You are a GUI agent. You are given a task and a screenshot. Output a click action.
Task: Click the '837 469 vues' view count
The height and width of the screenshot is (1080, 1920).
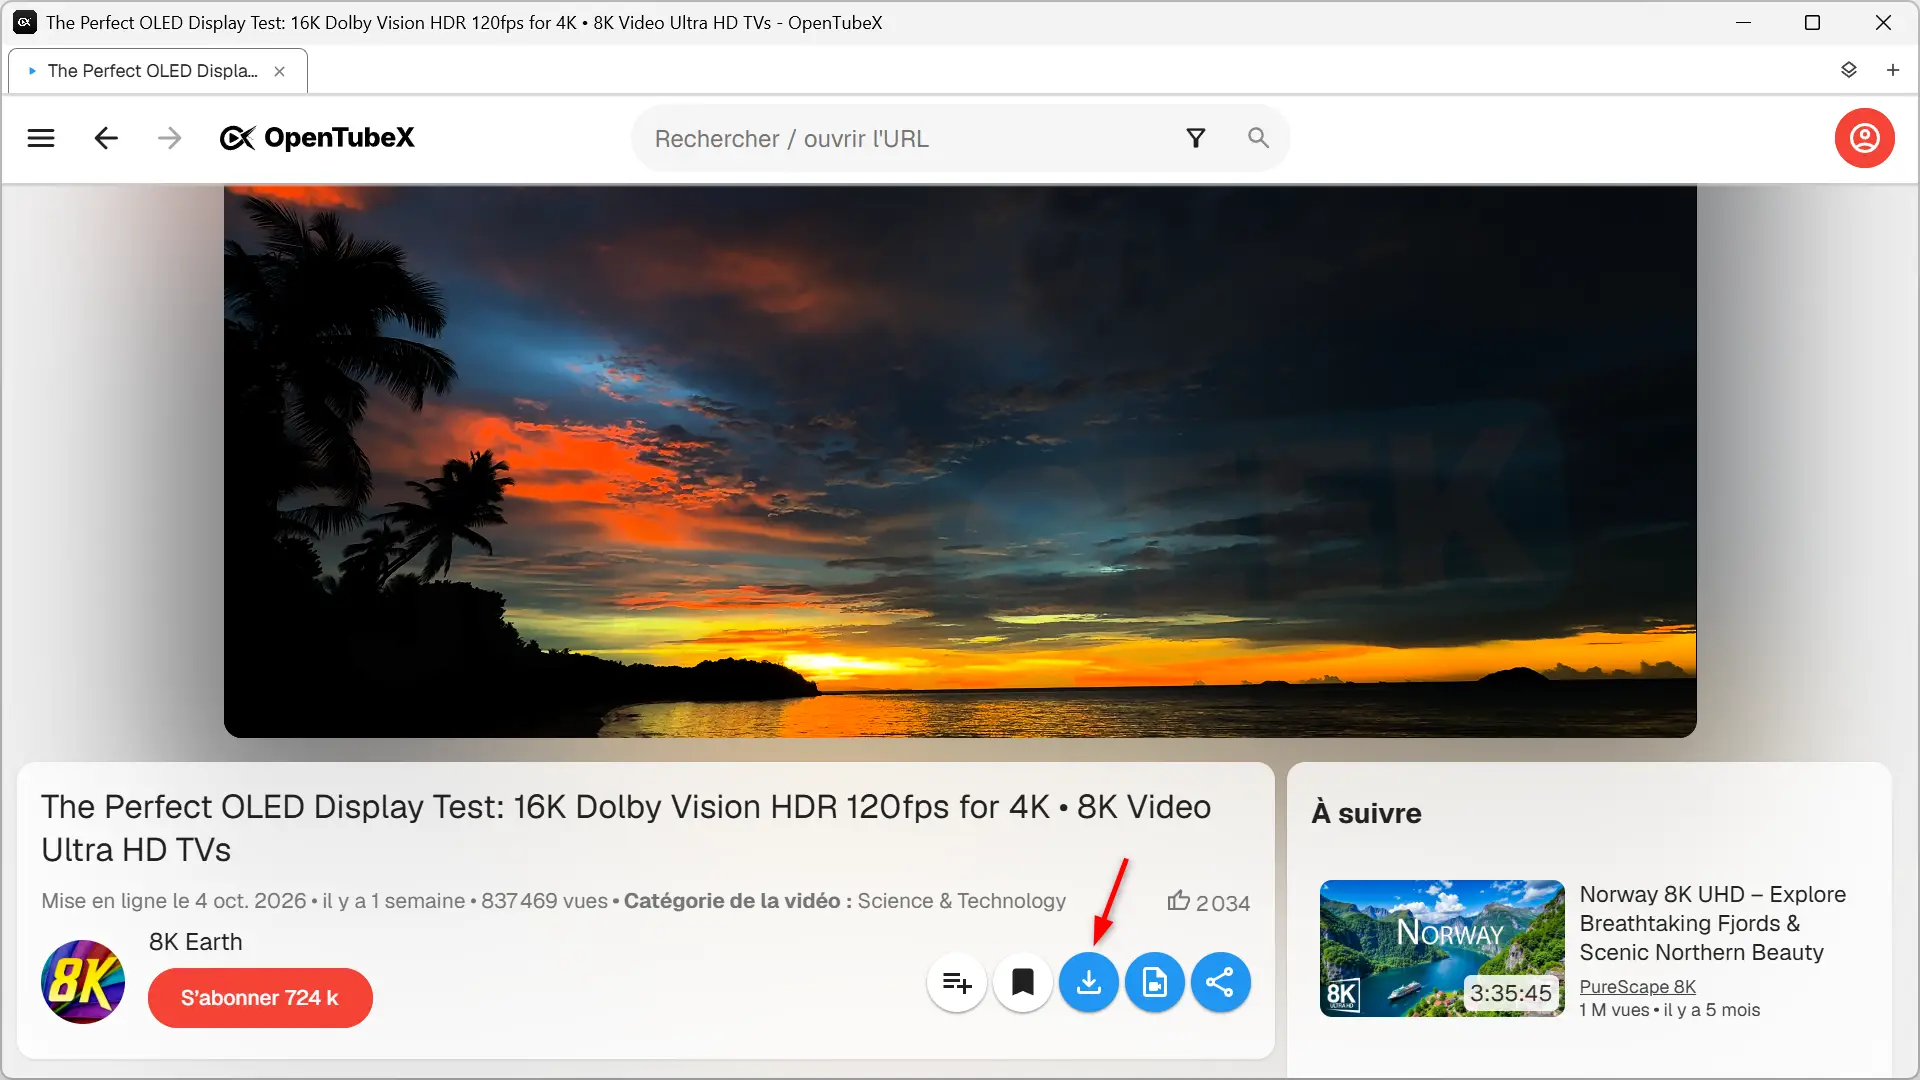point(544,901)
